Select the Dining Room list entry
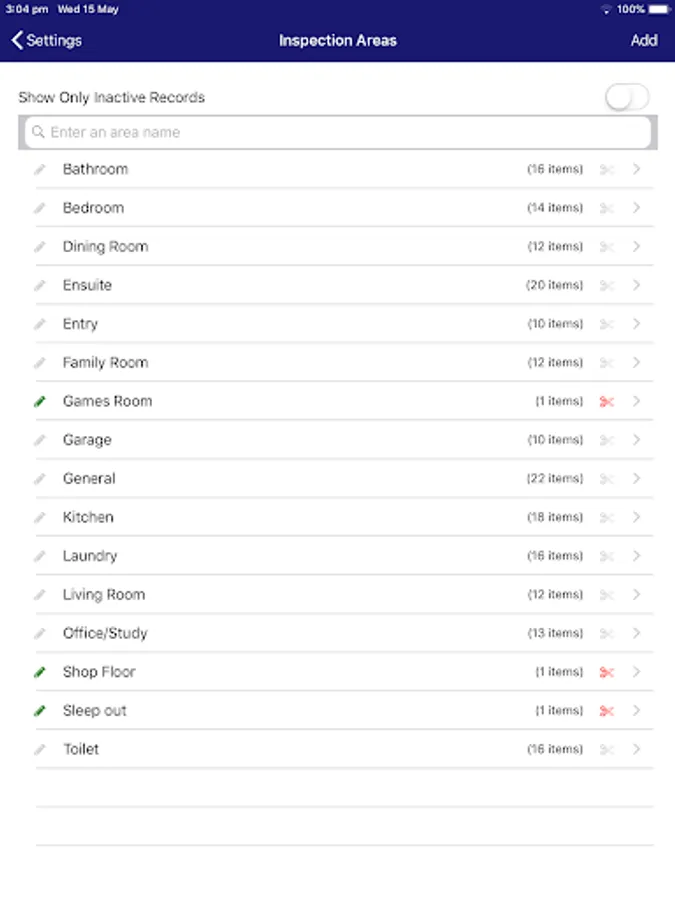The height and width of the screenshot is (900, 675). (x=105, y=246)
